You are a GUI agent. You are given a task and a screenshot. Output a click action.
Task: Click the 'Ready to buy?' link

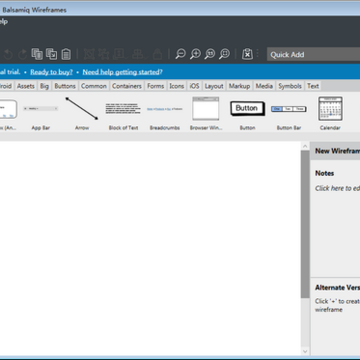51,72
